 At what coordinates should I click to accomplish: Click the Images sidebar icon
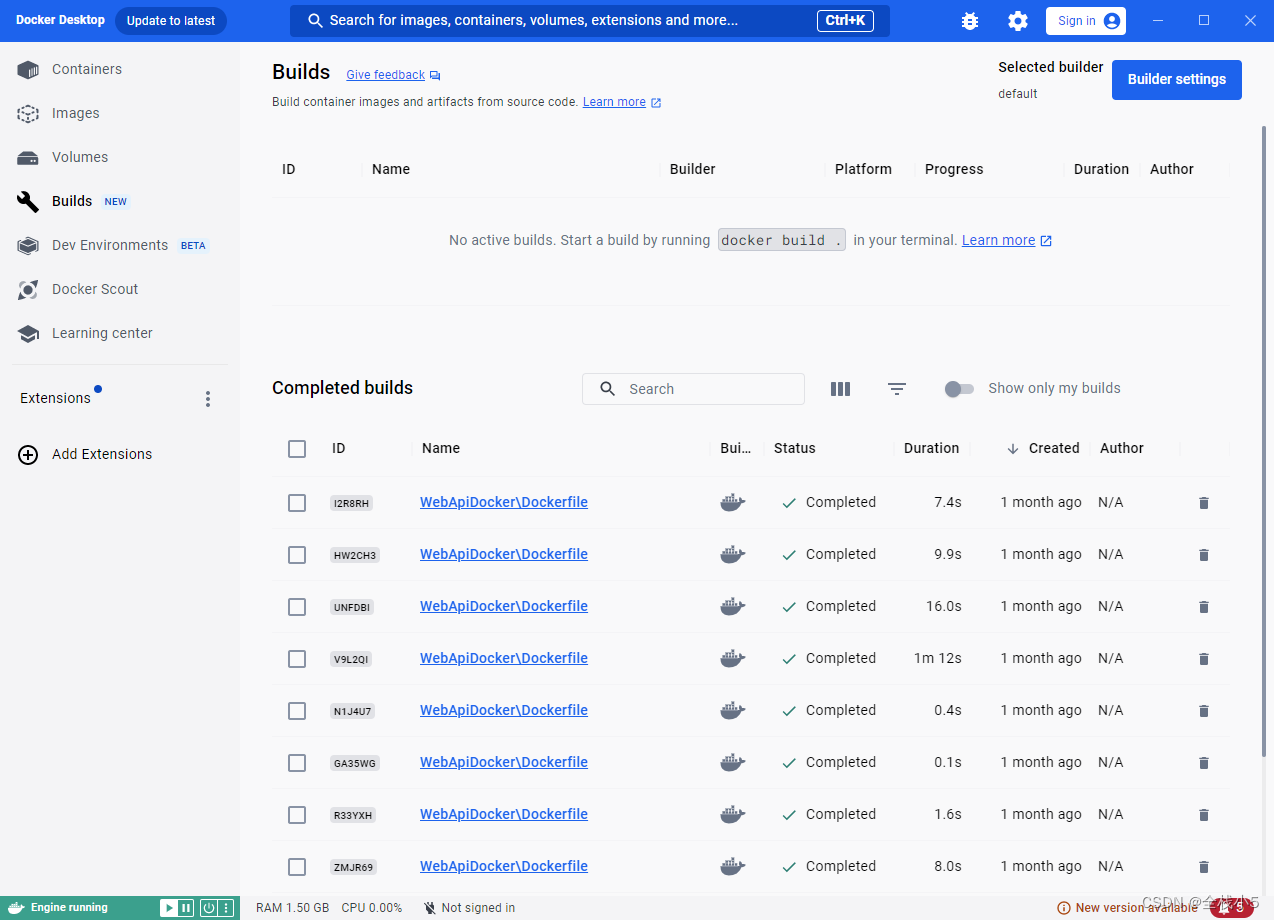pyautogui.click(x=28, y=114)
